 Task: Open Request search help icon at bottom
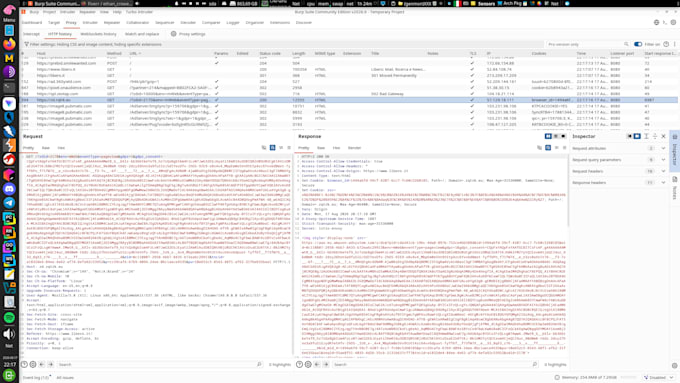point(24,365)
